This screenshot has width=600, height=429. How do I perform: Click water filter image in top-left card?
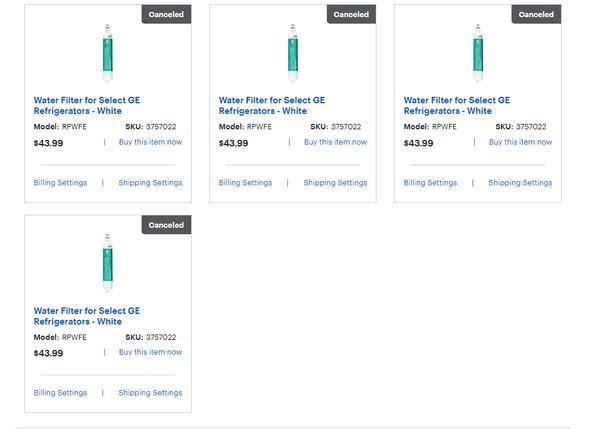[x=108, y=53]
